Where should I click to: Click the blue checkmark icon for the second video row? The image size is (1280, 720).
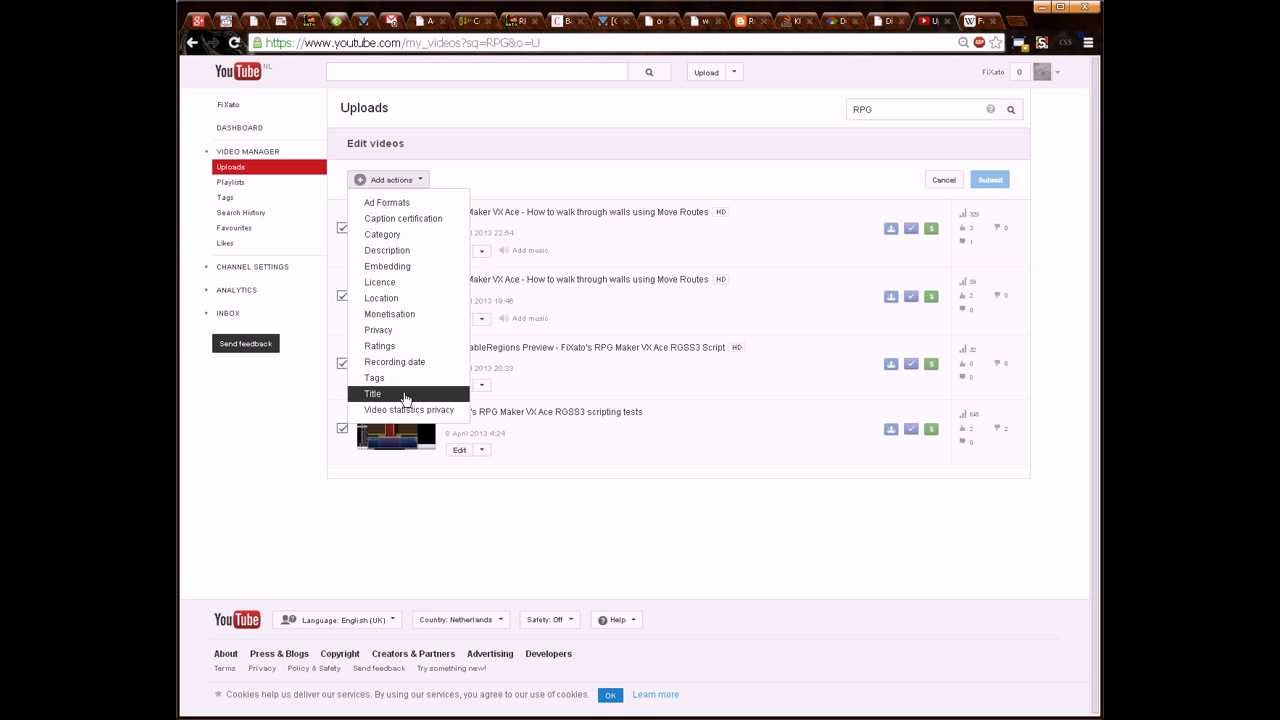[x=911, y=296]
